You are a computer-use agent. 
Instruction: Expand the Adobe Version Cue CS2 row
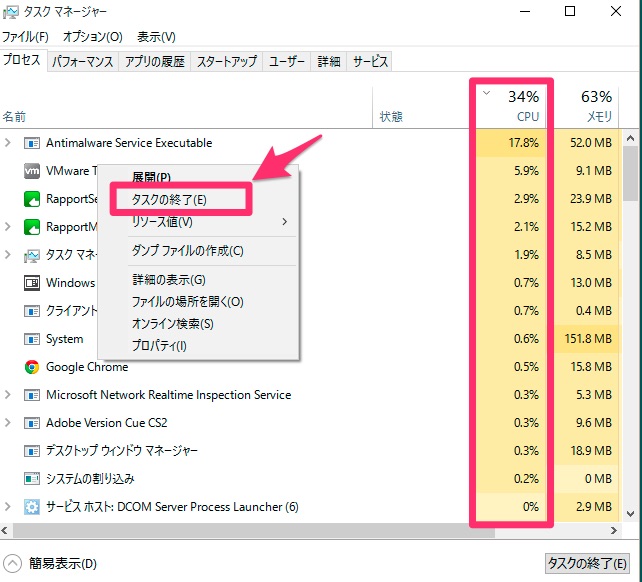click(x=7, y=423)
